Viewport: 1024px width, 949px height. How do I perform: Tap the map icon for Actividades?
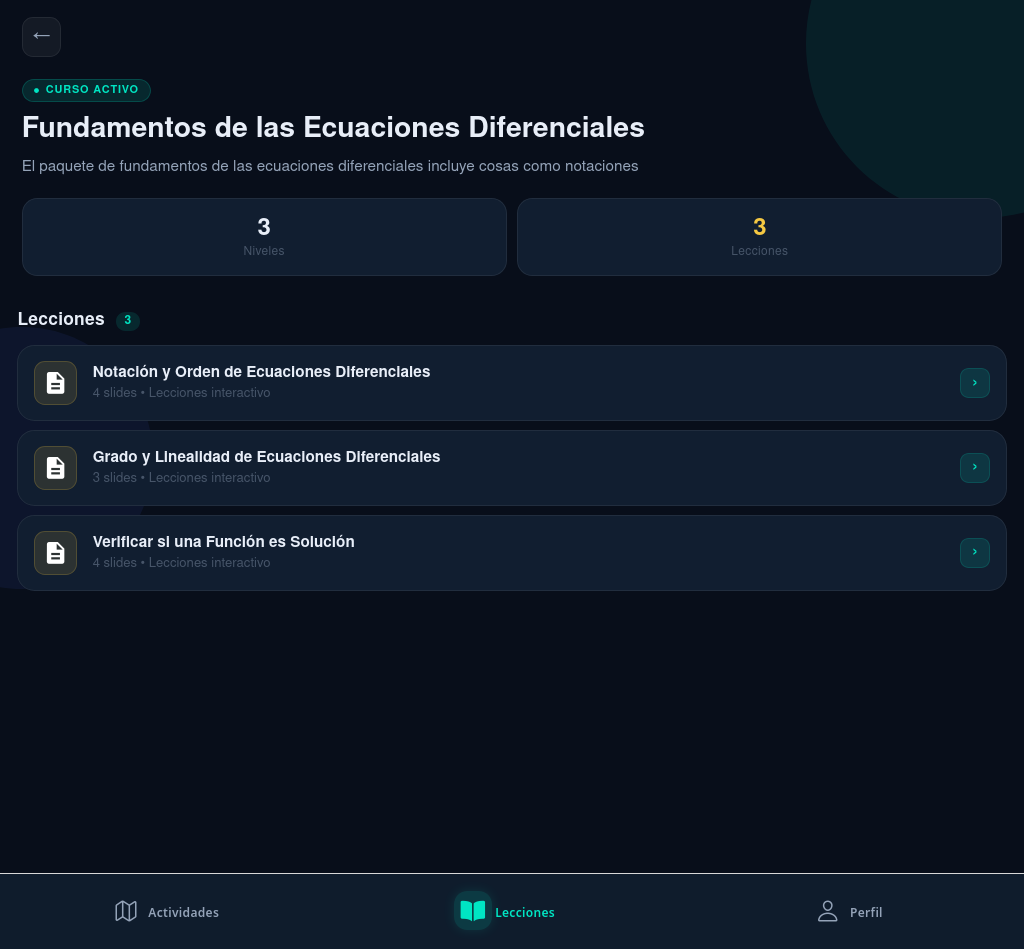pyautogui.click(x=126, y=911)
